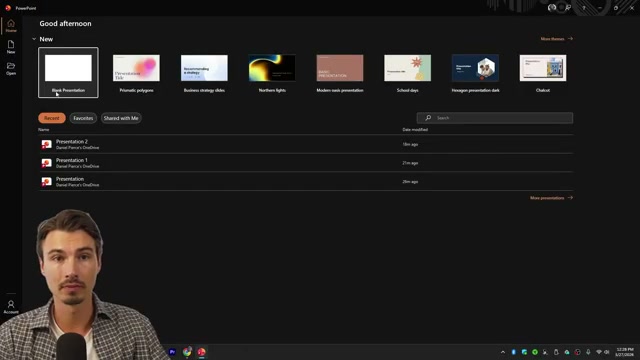Click the PowerPoint taskbar icon
Image resolution: width=640 pixels, height=360 pixels.
tap(202, 352)
